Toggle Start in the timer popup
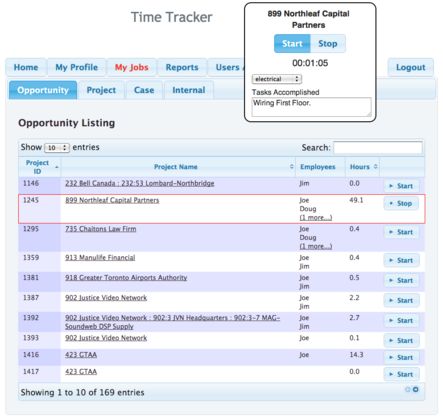 click(x=292, y=44)
